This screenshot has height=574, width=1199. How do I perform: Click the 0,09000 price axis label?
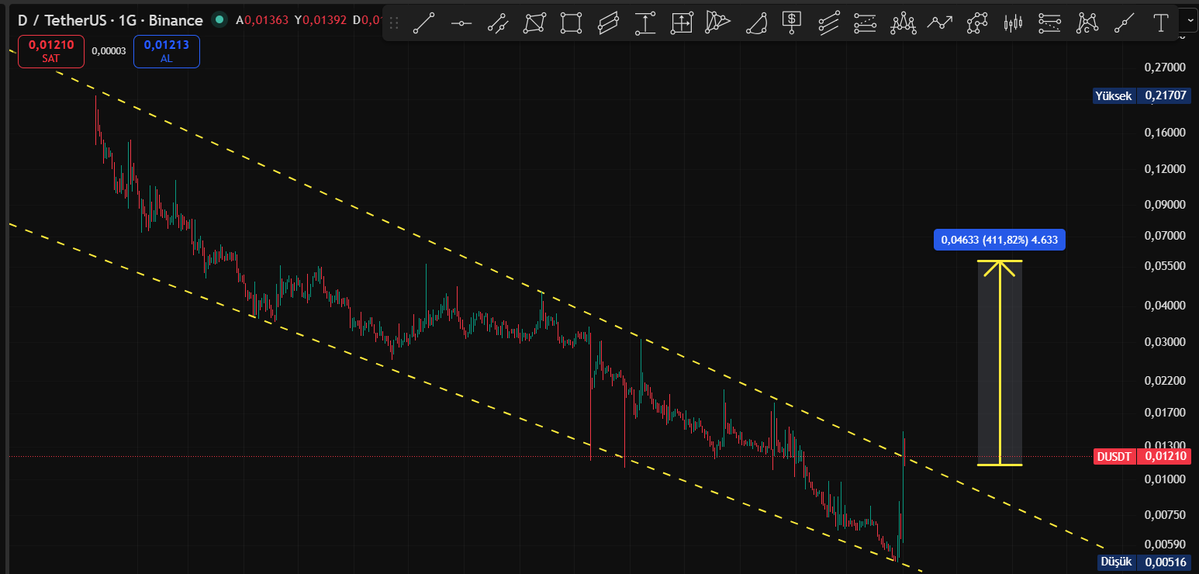(1165, 205)
